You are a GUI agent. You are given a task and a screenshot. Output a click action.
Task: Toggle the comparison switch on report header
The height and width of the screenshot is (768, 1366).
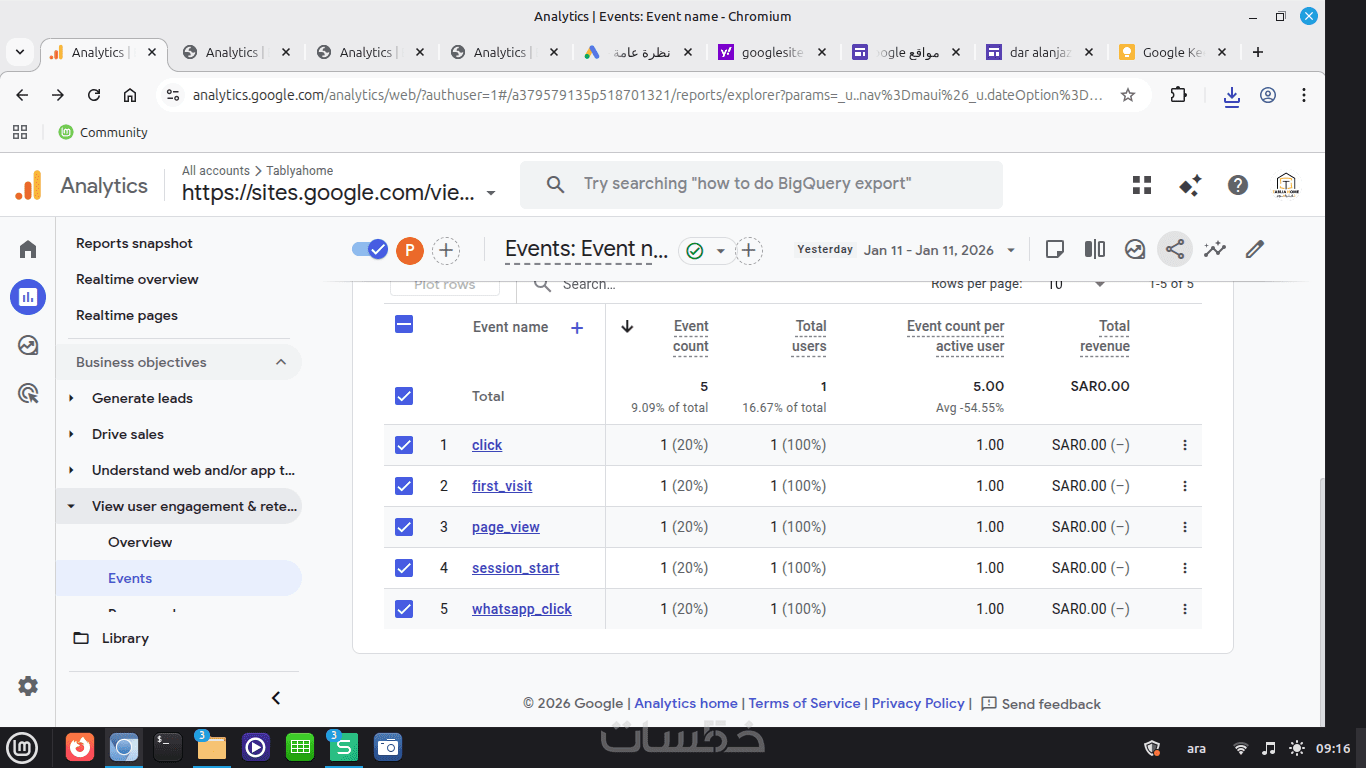(x=370, y=249)
